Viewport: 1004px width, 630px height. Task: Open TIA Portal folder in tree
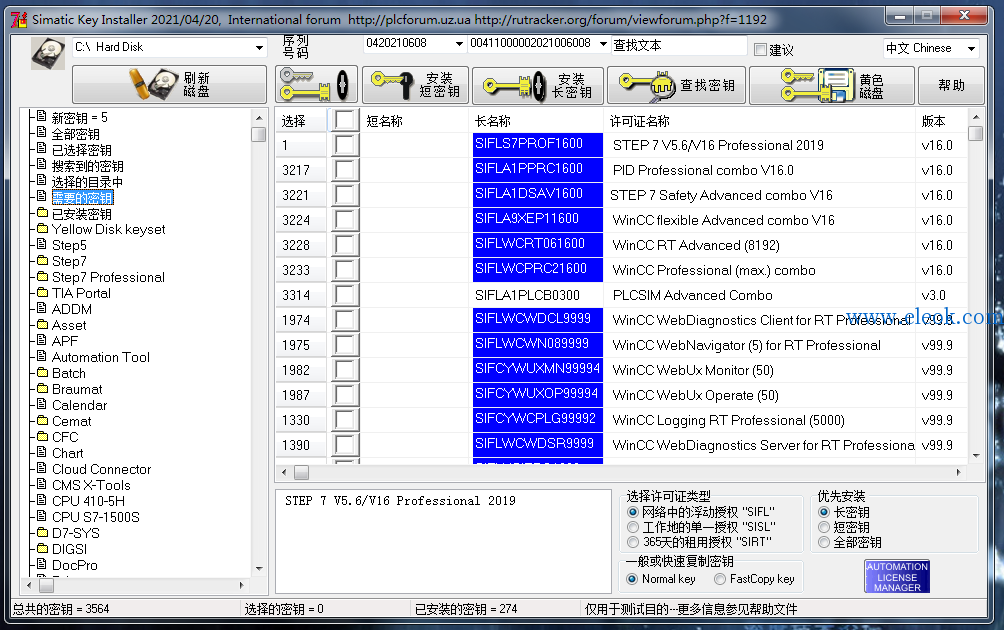(x=81, y=293)
